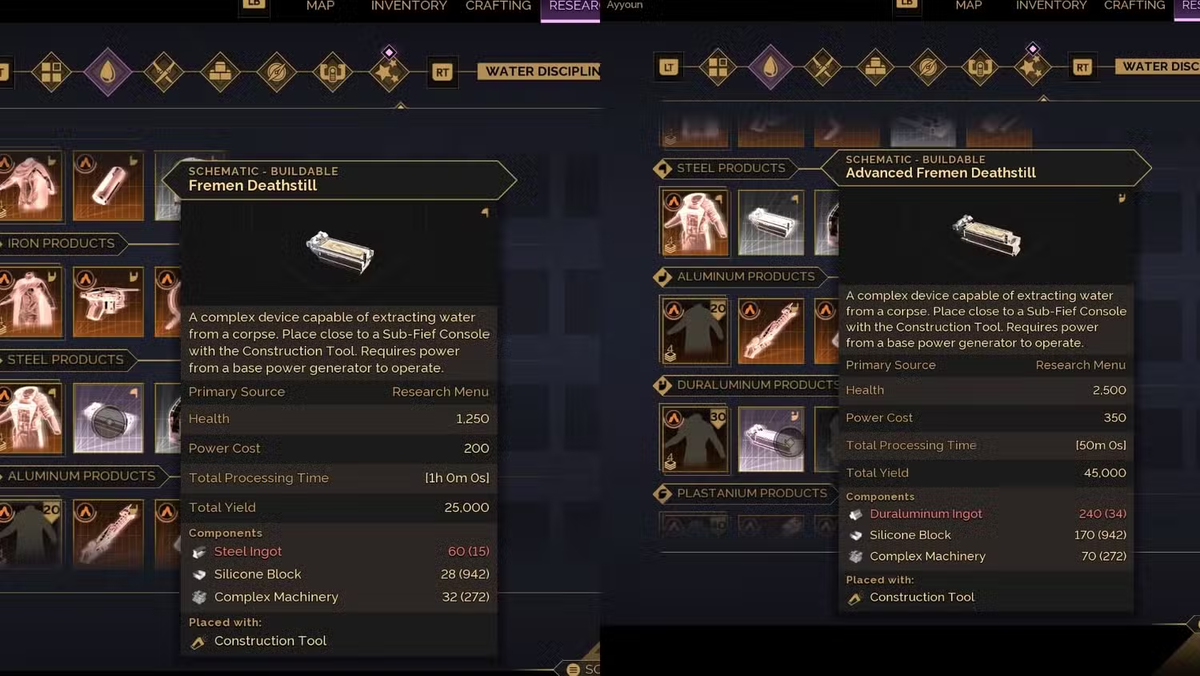Image resolution: width=1200 pixels, height=676 pixels.
Task: Click the LT previous category button
Action: tap(670, 68)
